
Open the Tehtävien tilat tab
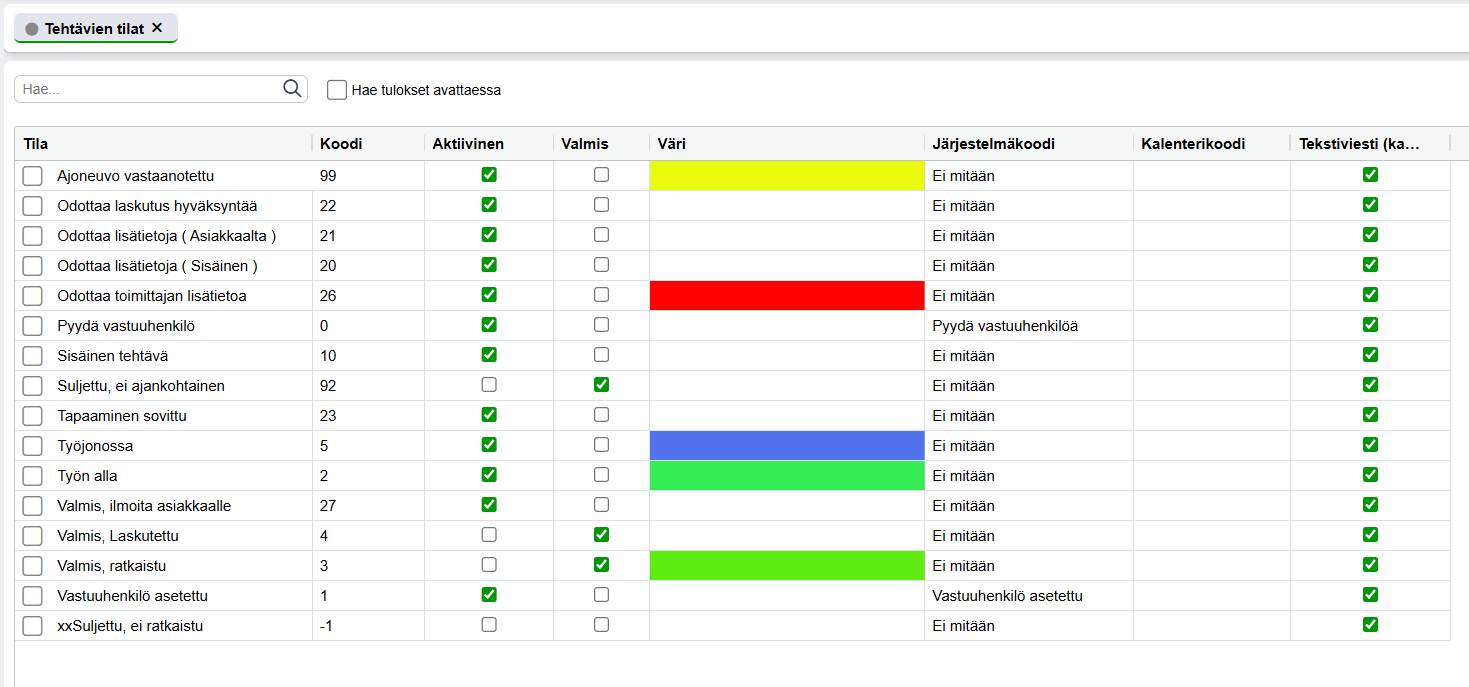click(95, 28)
